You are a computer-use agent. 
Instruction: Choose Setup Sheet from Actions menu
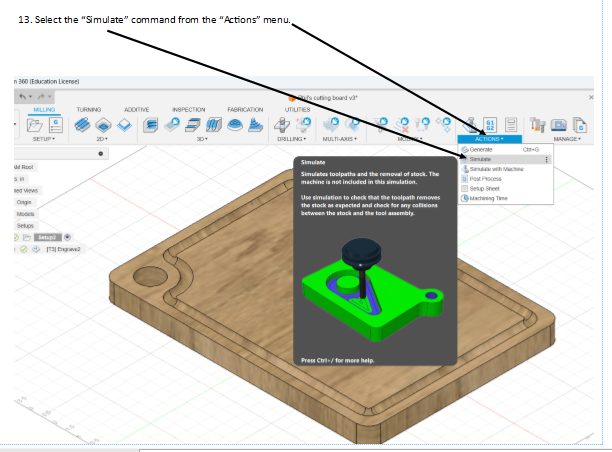[x=506, y=189]
